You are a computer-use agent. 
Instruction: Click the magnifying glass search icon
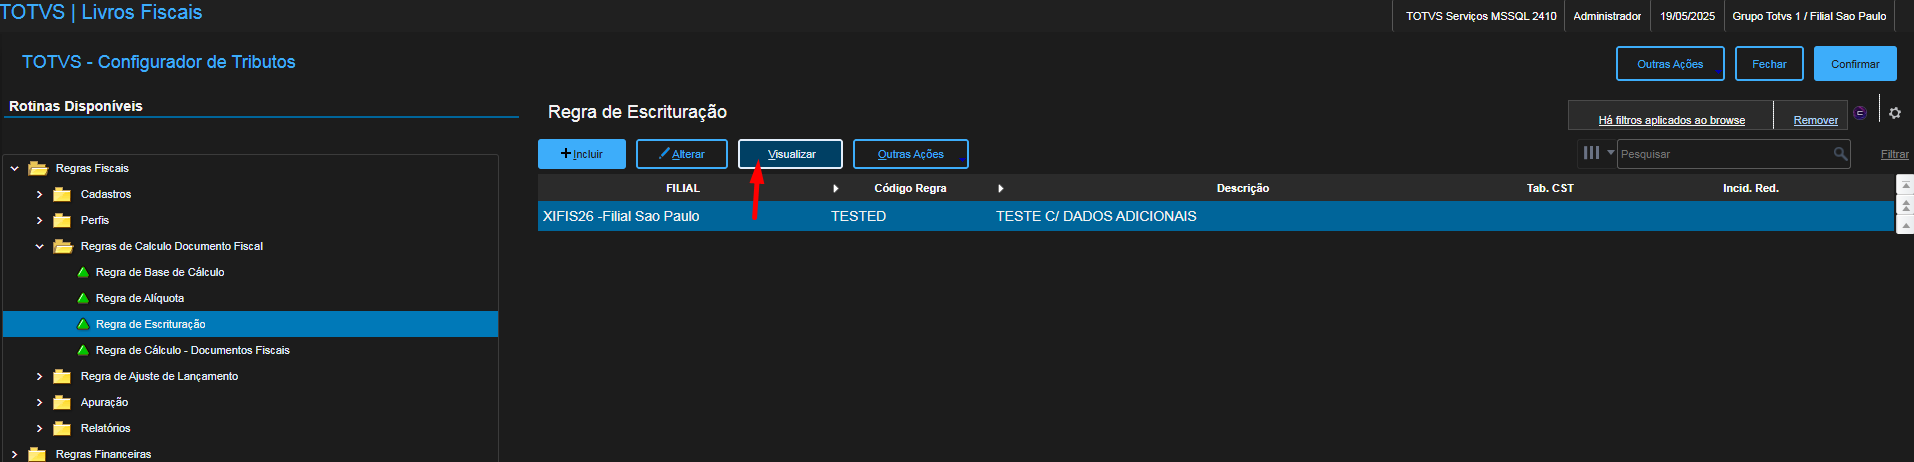pos(1840,154)
